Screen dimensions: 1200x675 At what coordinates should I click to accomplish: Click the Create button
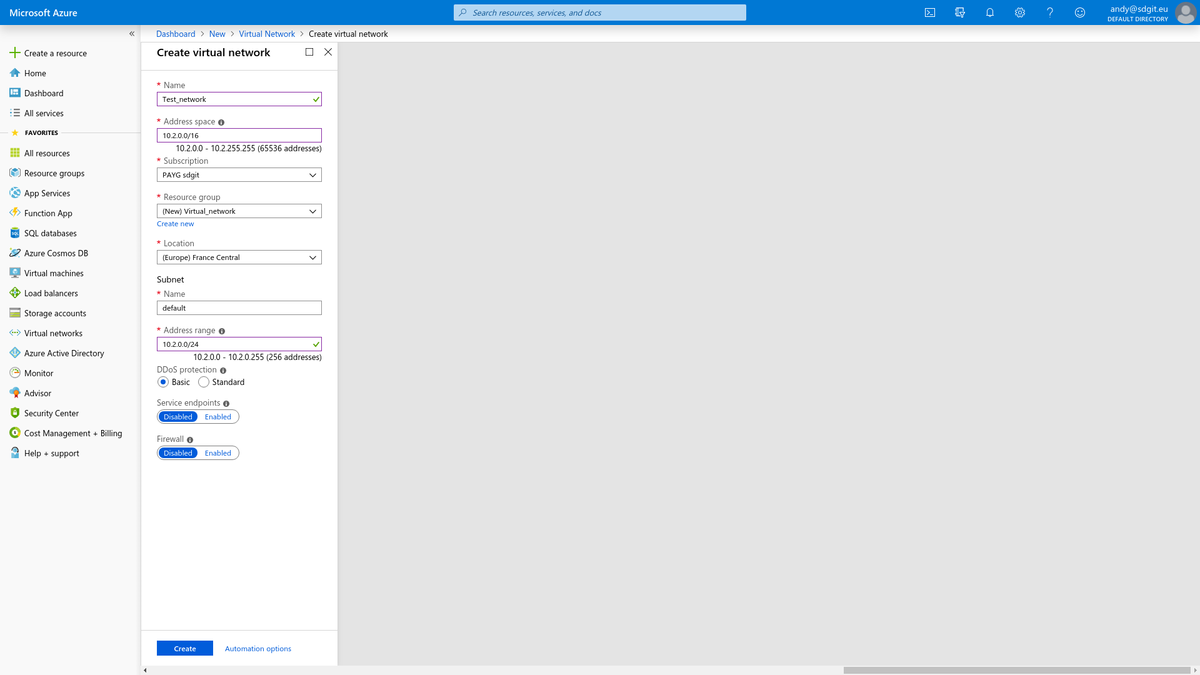coord(184,647)
